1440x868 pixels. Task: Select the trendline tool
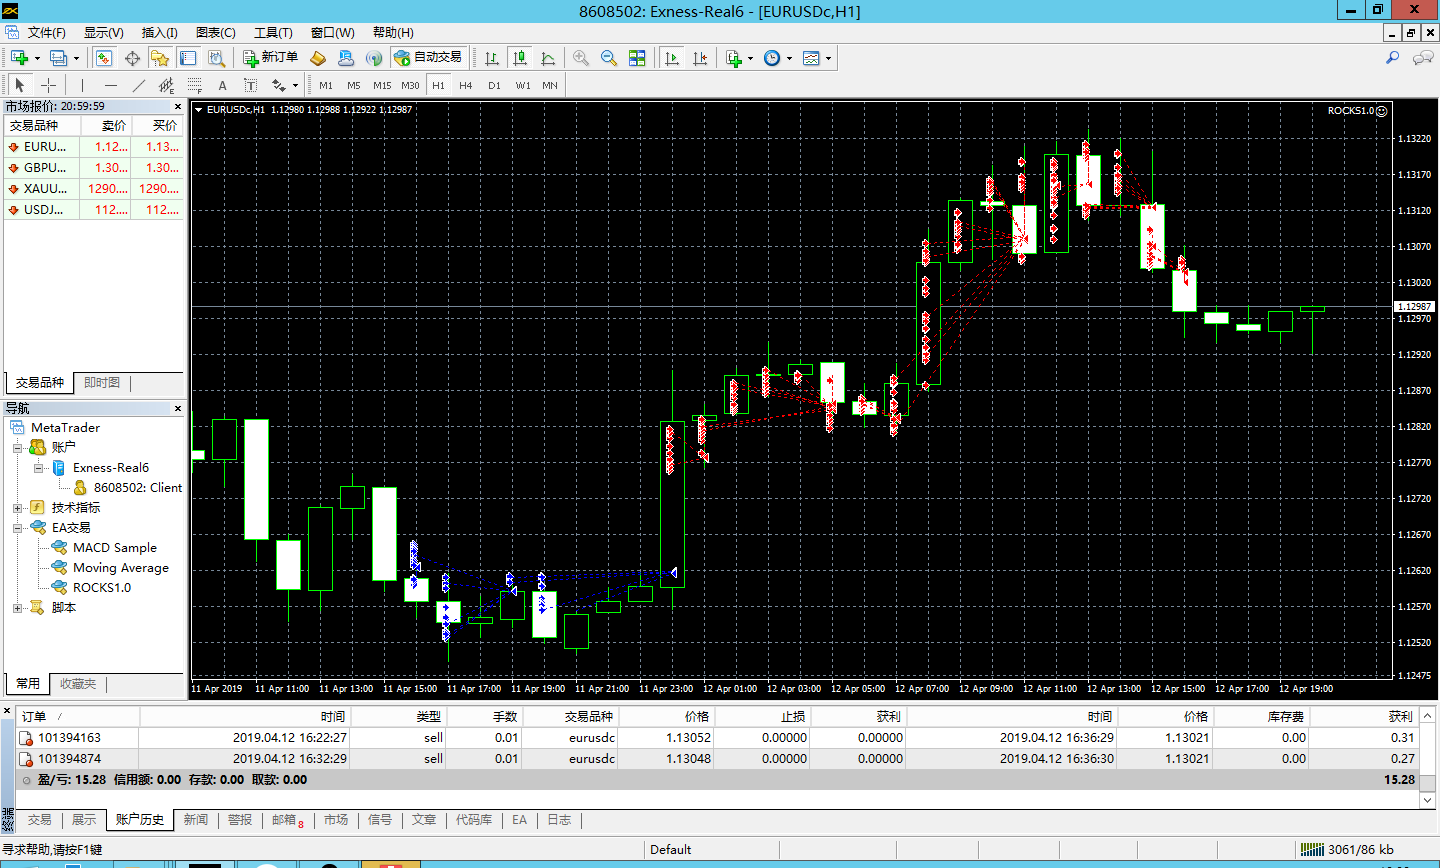[138, 85]
